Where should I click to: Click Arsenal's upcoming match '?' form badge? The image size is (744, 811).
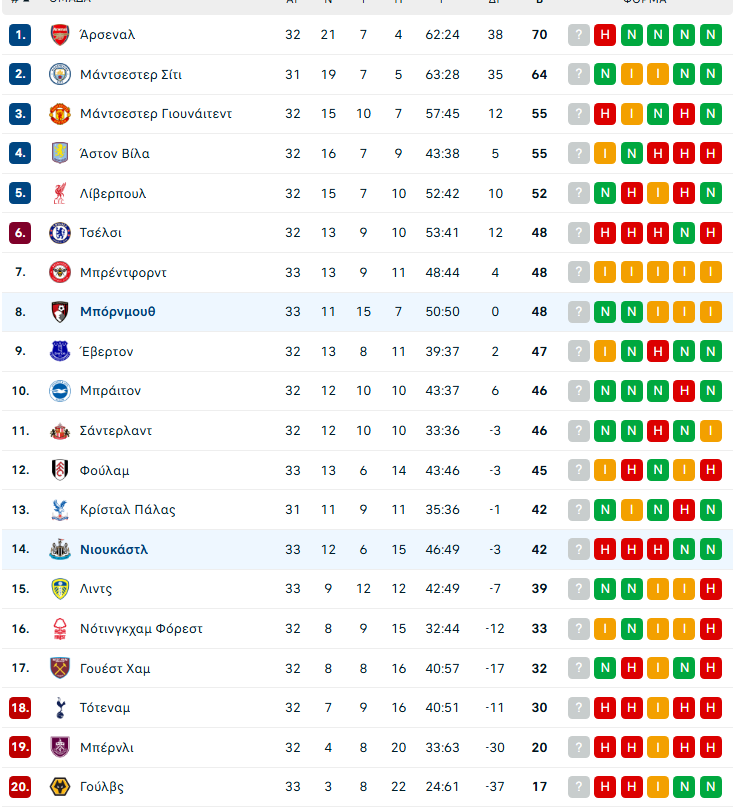[579, 35]
